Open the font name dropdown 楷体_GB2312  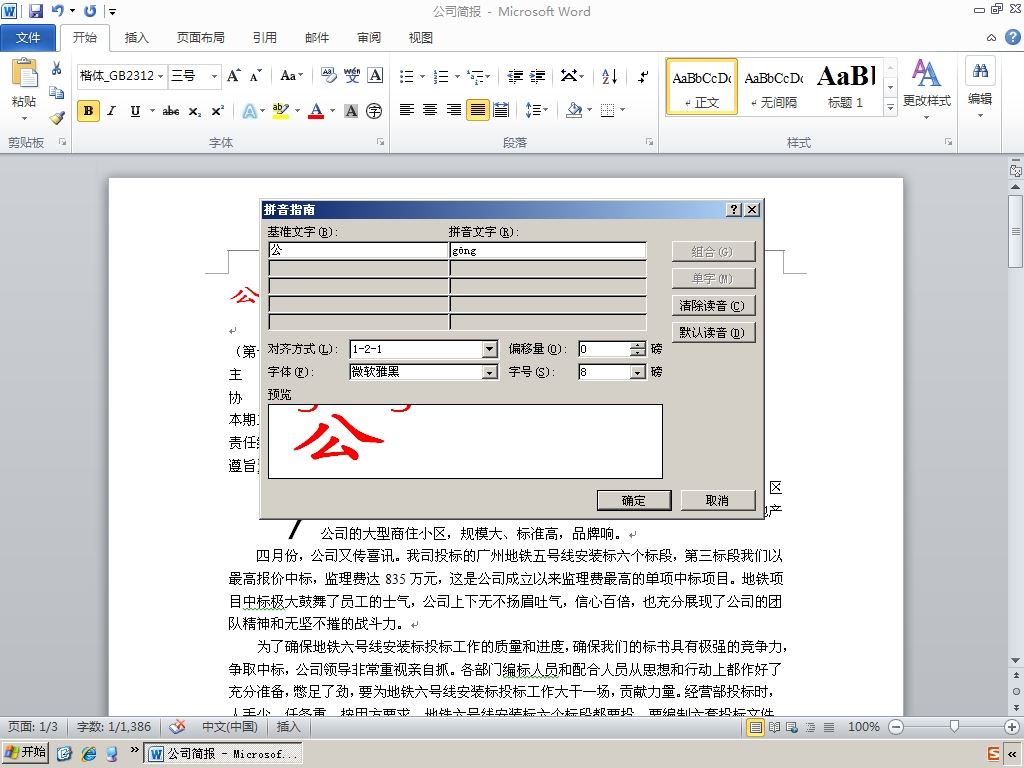160,76
